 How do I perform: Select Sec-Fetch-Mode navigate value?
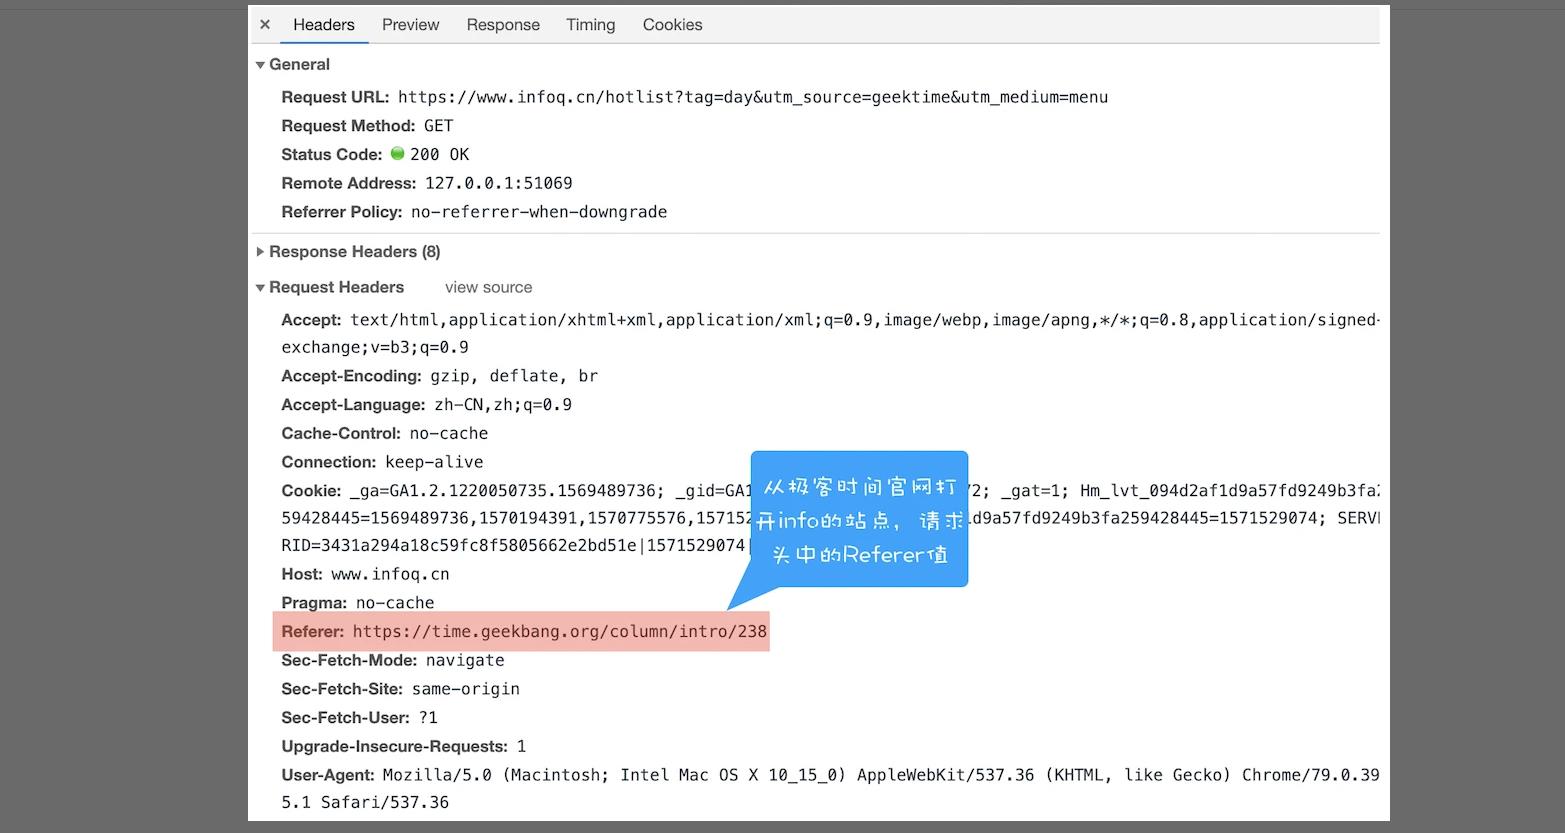(465, 661)
